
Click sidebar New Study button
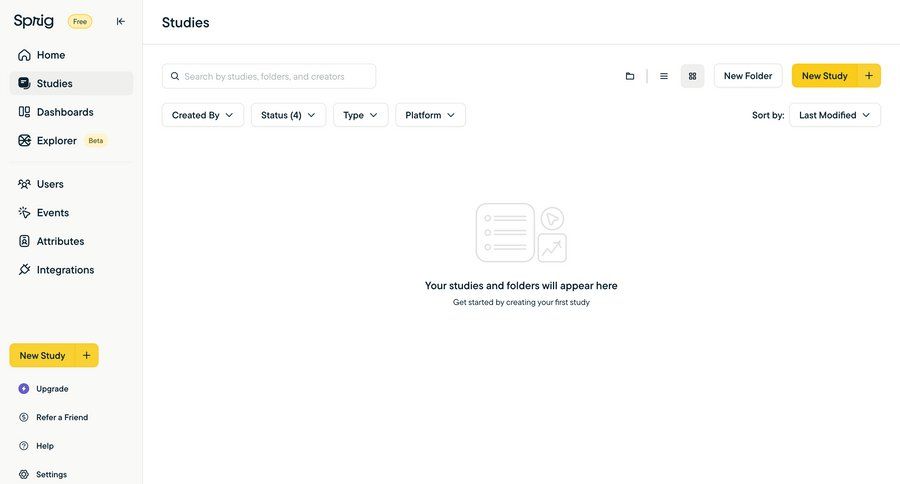point(42,355)
